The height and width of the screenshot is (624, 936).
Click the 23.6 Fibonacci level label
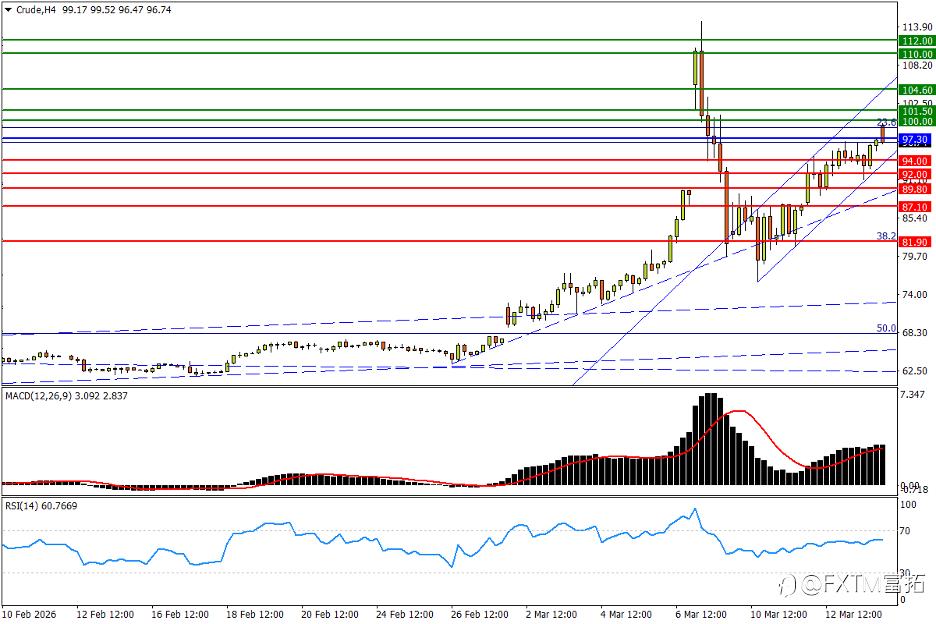point(886,122)
